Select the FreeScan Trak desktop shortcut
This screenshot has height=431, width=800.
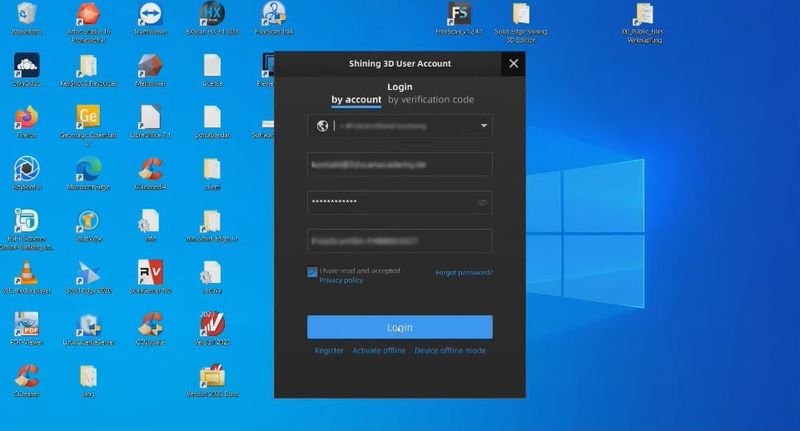[x=272, y=15]
